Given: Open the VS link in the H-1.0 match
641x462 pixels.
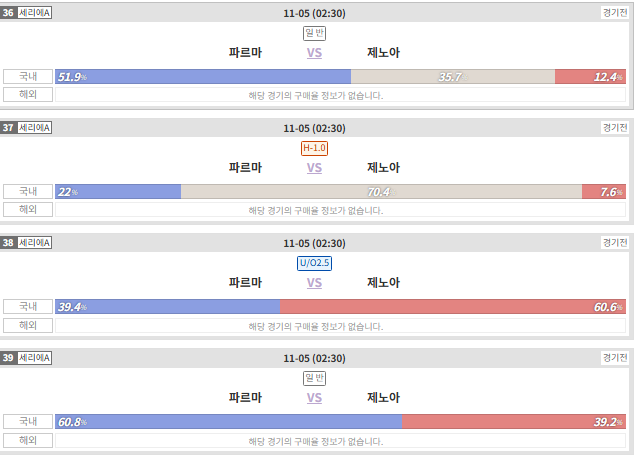Looking at the screenshot, I should pyautogui.click(x=314, y=168).
